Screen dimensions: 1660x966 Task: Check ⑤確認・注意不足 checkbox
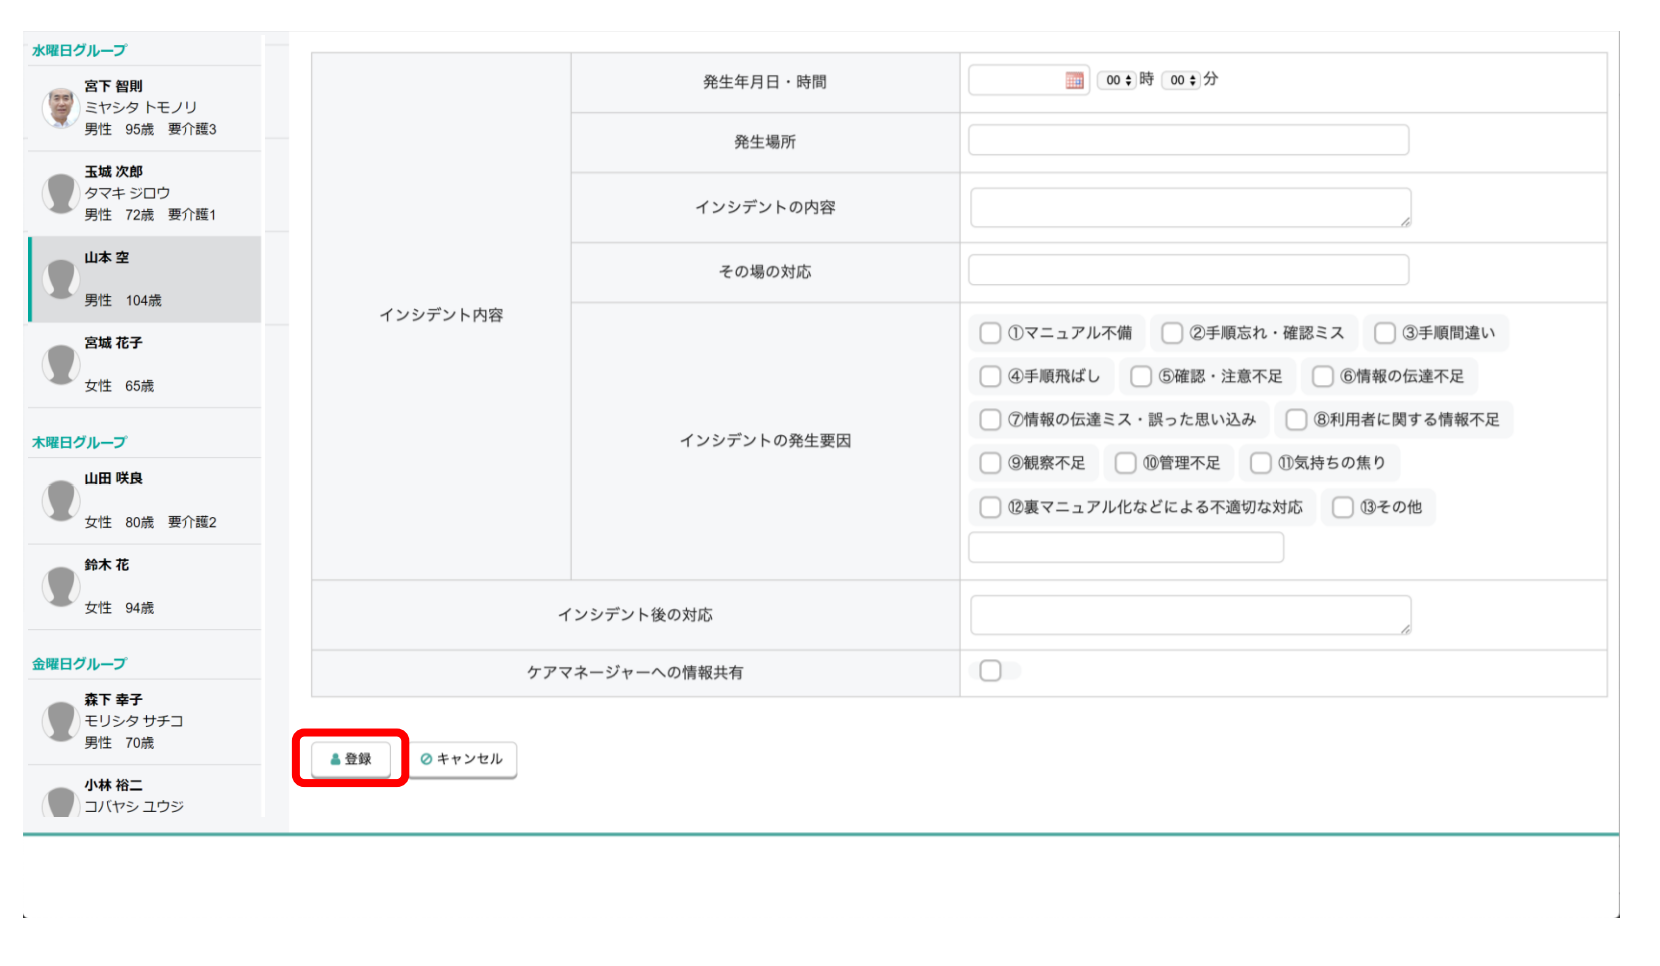(x=1141, y=376)
